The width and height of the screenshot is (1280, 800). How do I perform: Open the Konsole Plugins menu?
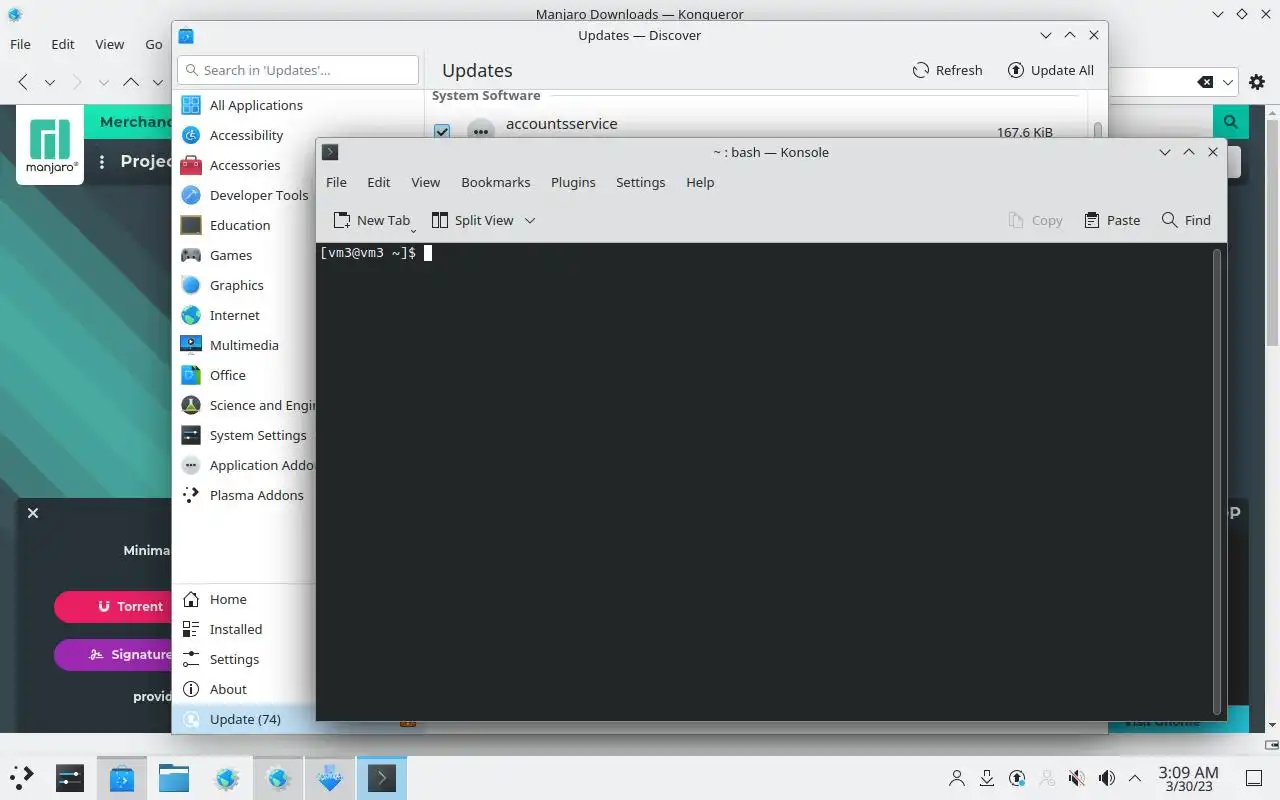[573, 182]
